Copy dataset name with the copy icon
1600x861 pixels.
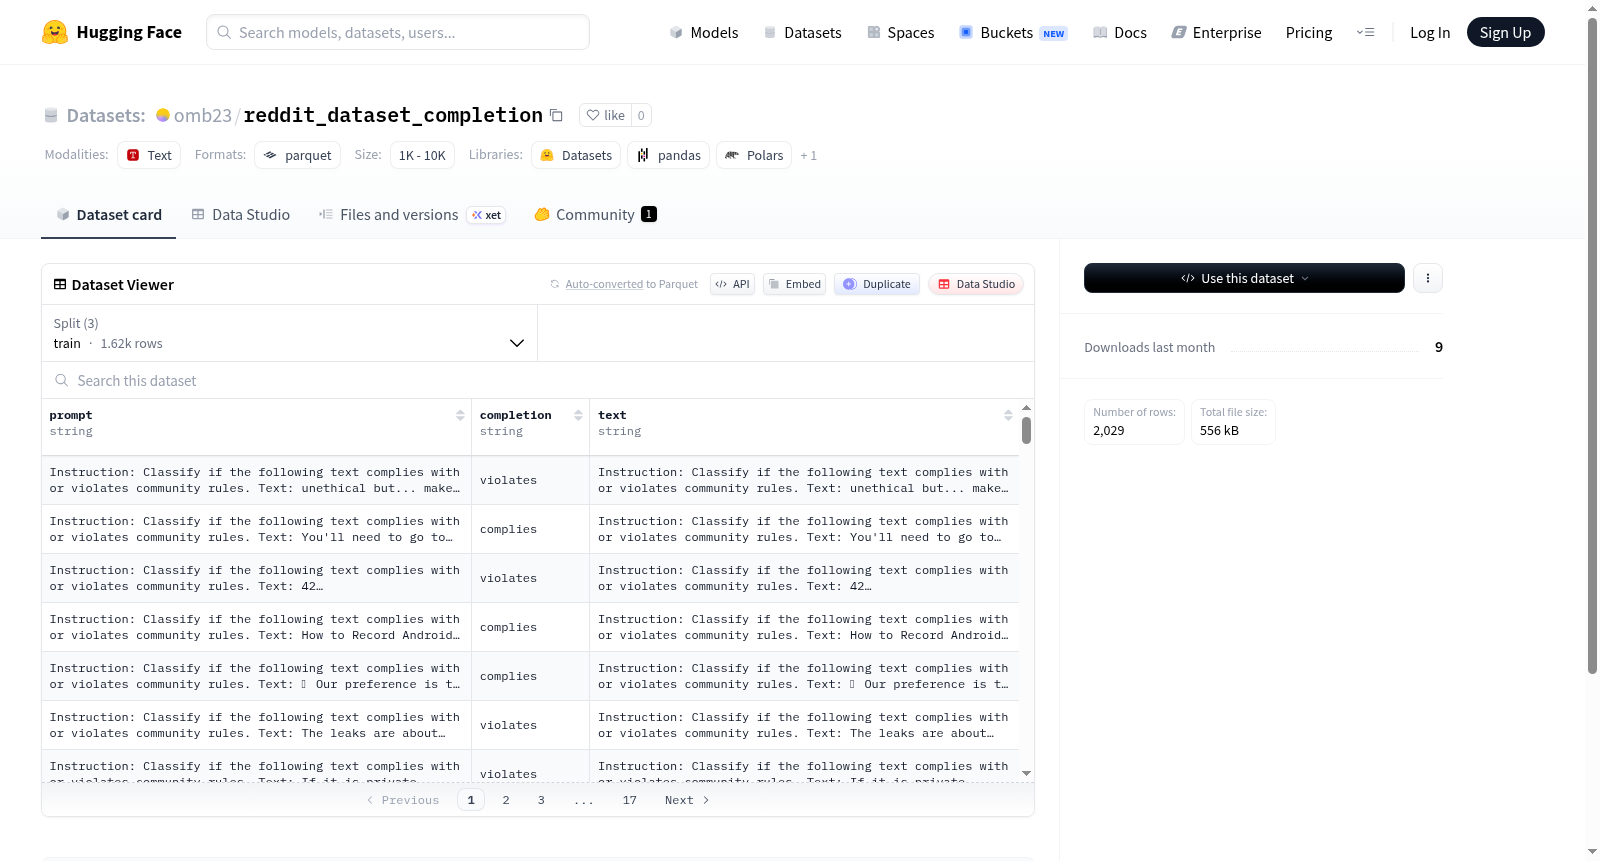pyautogui.click(x=557, y=115)
